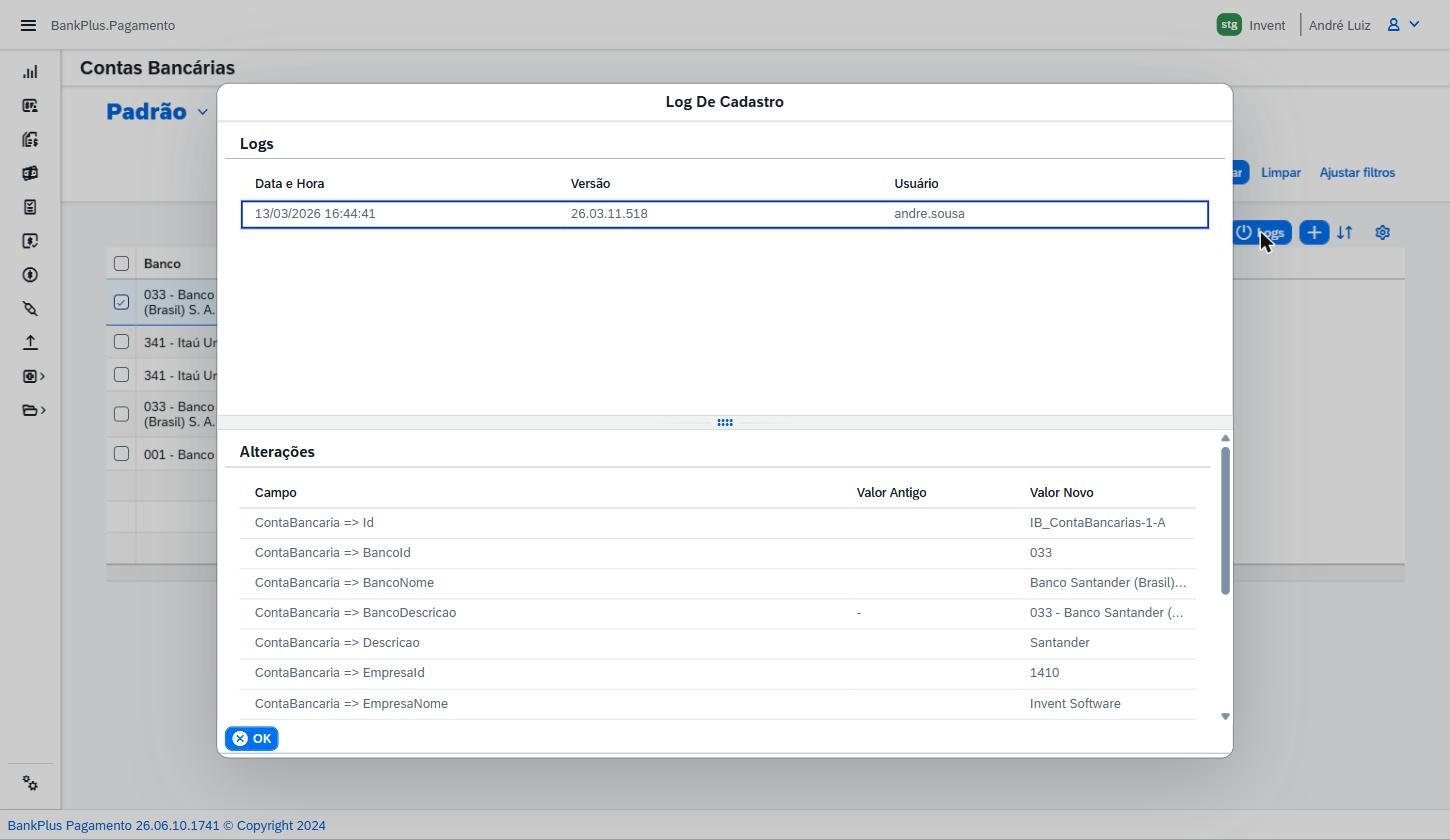Click the bottom sidebar gears configuration icon
The width and height of the screenshot is (1450, 840).
30,784
